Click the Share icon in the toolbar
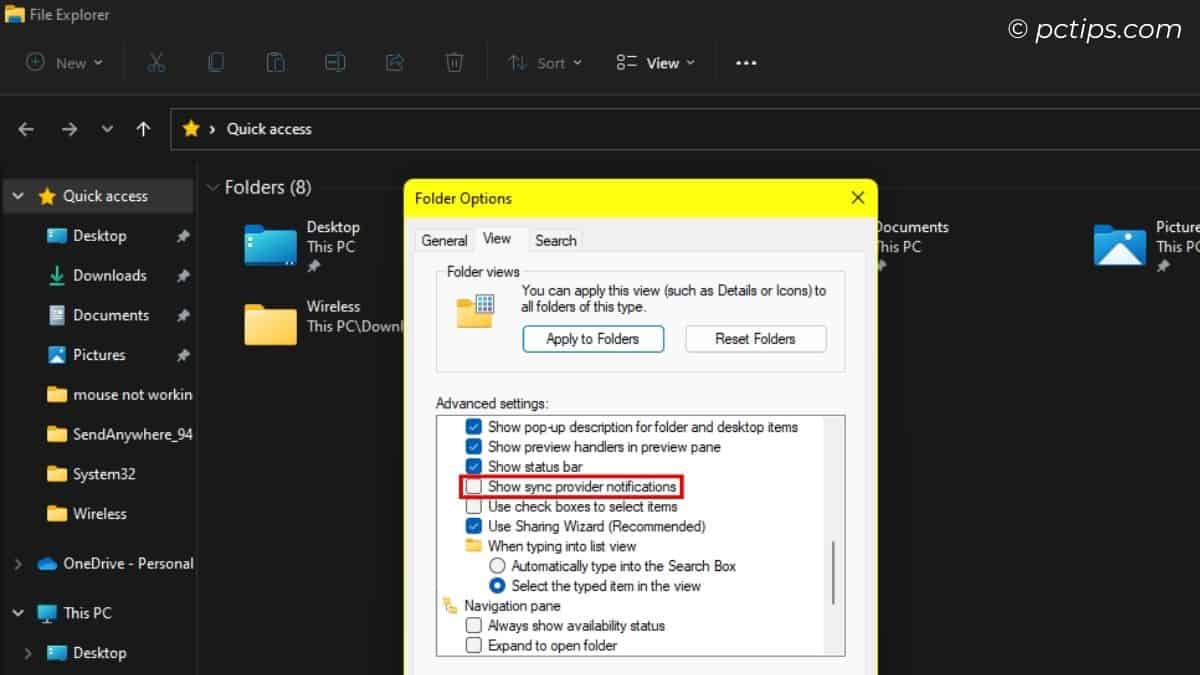Screen dimensions: 1200x675 point(394,62)
